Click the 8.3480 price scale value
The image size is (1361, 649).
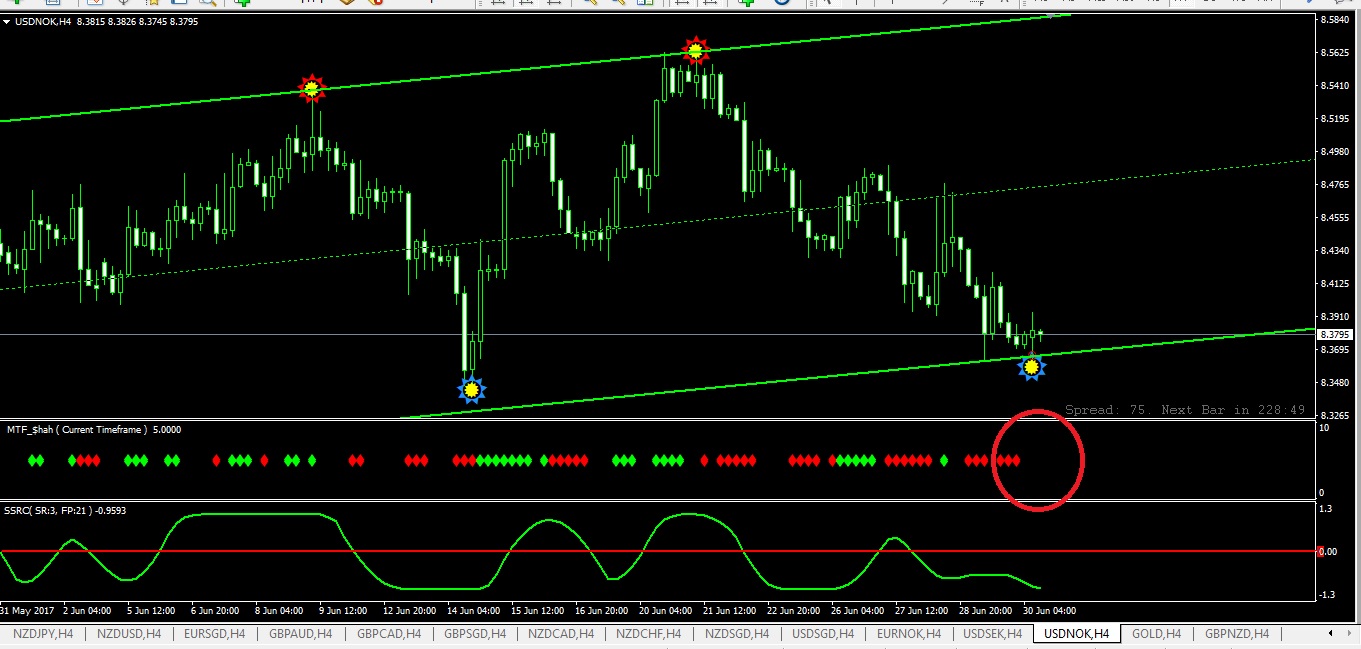1335,383
